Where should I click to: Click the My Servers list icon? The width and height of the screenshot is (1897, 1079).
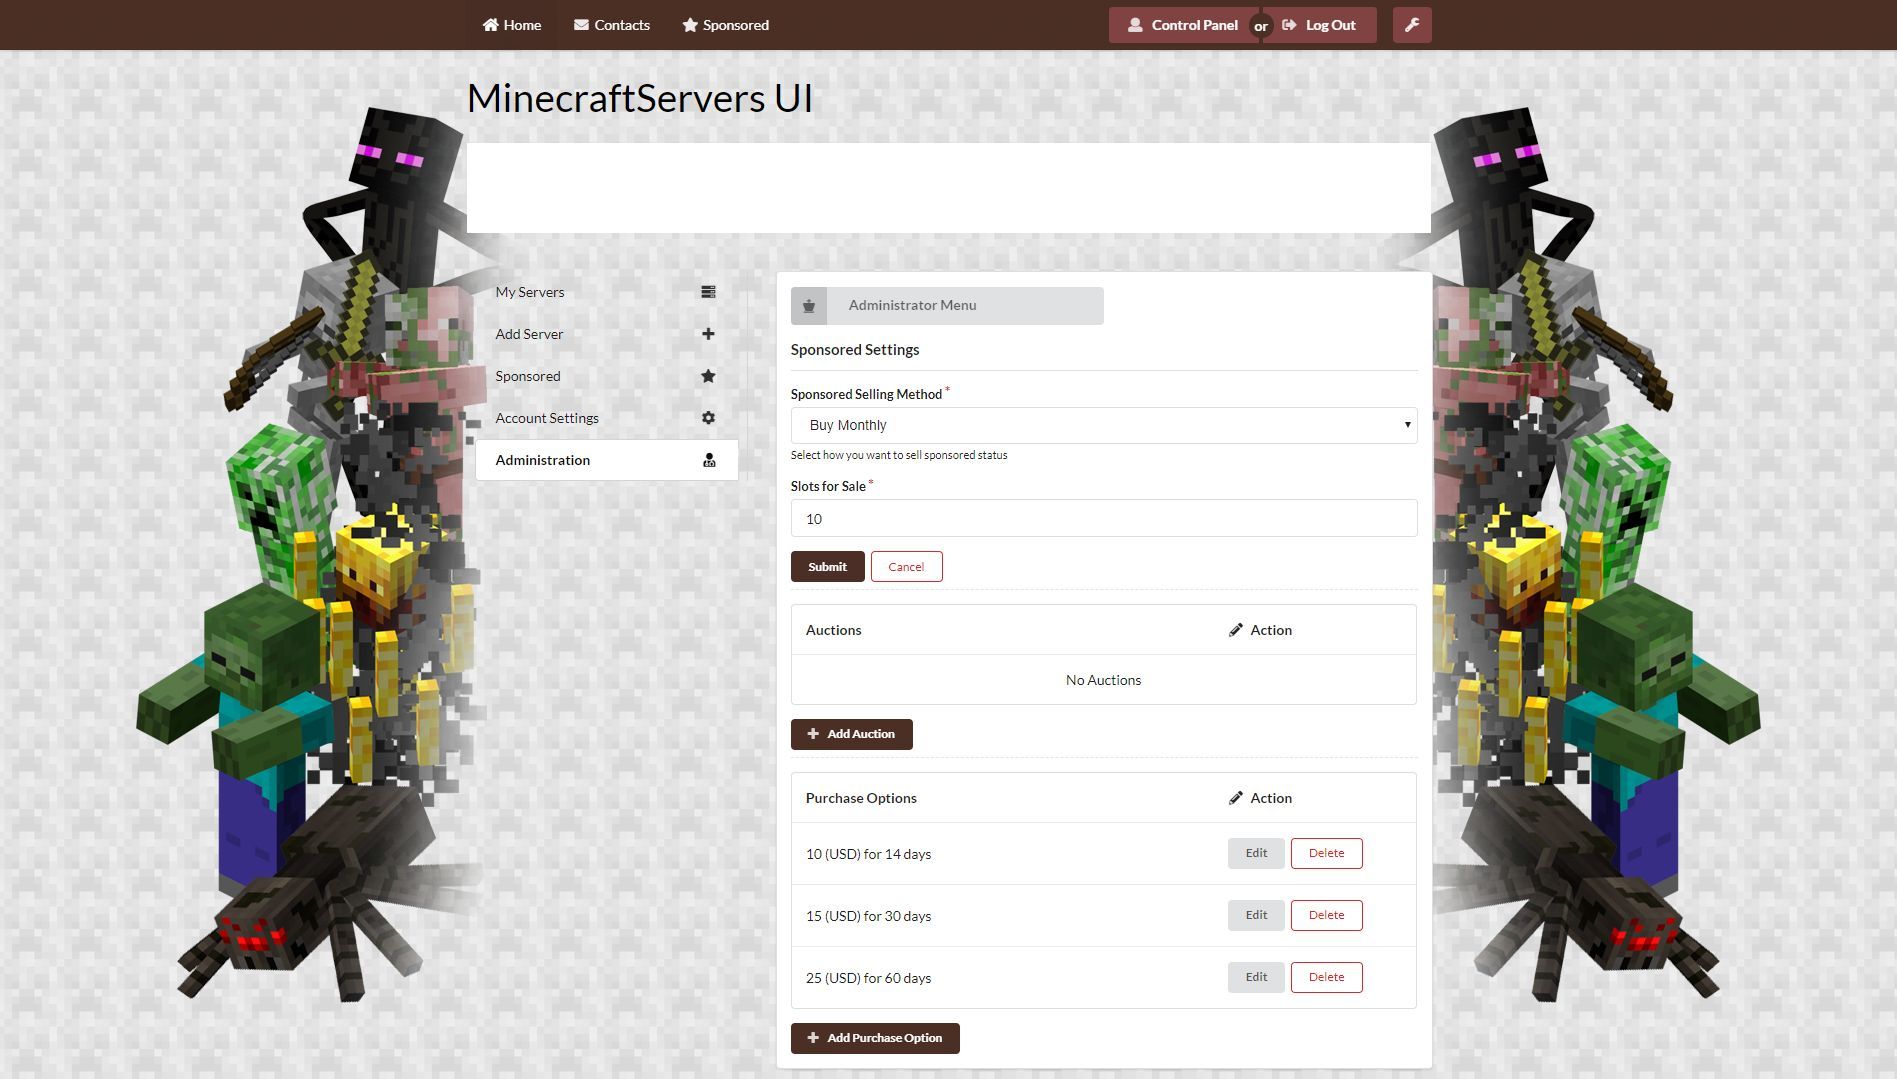(x=708, y=292)
